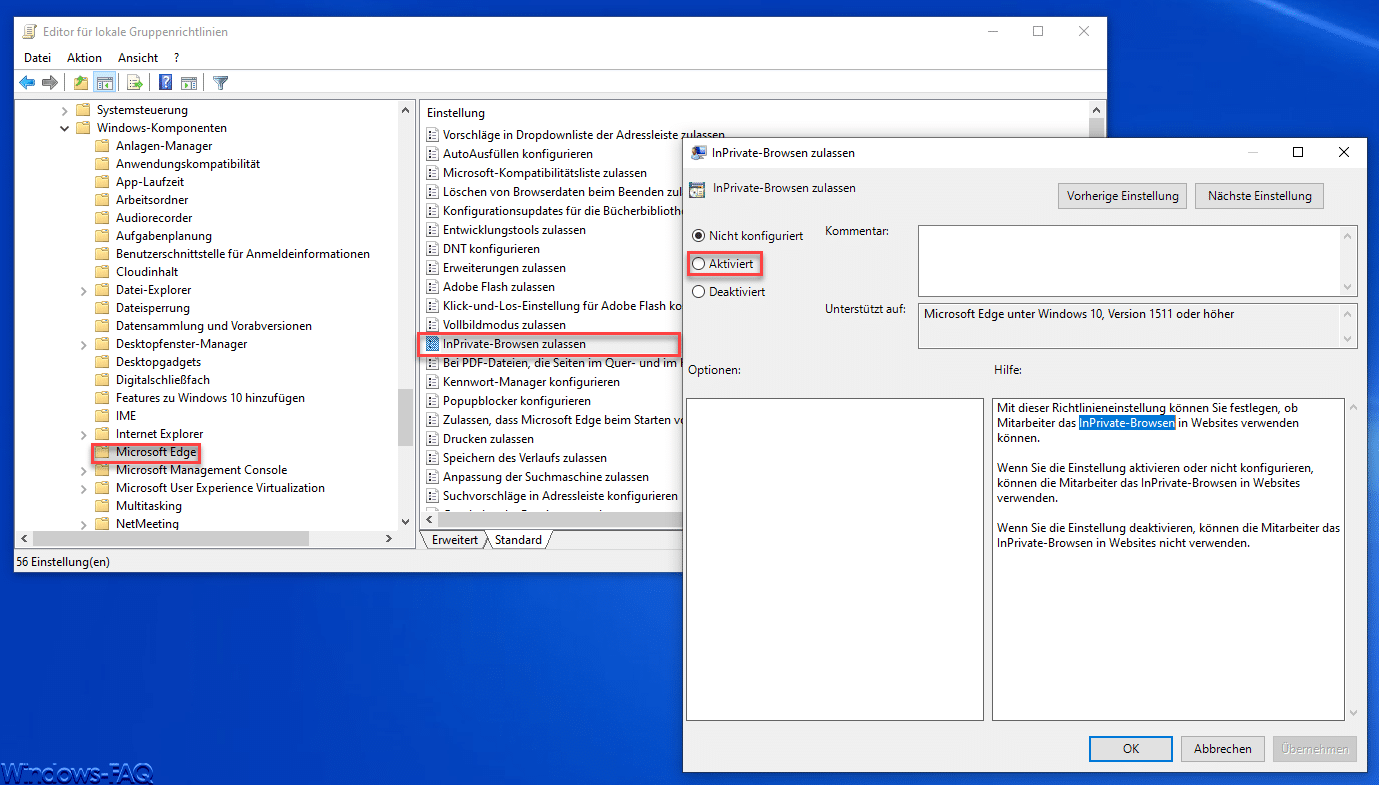Select Benutzerschnittstelle für Anmeldeinformationen in tree
The height and width of the screenshot is (785, 1379).
click(243, 254)
